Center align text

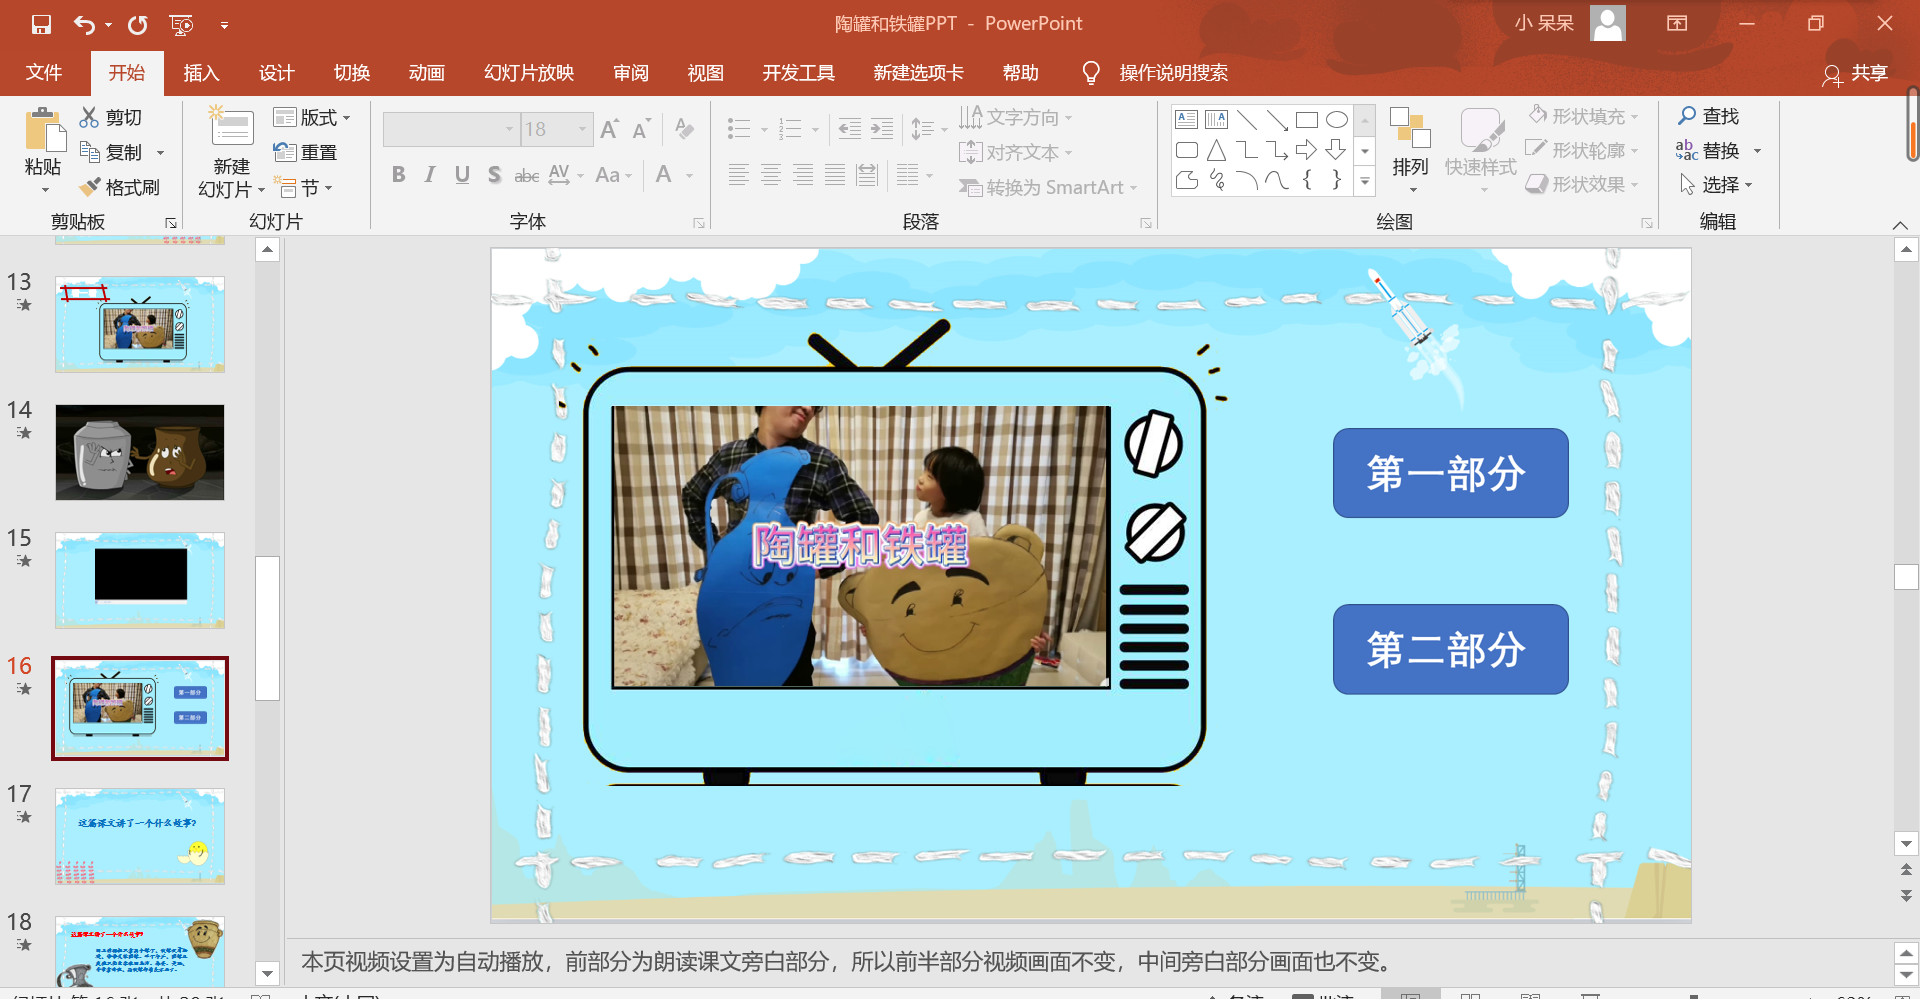tap(771, 175)
